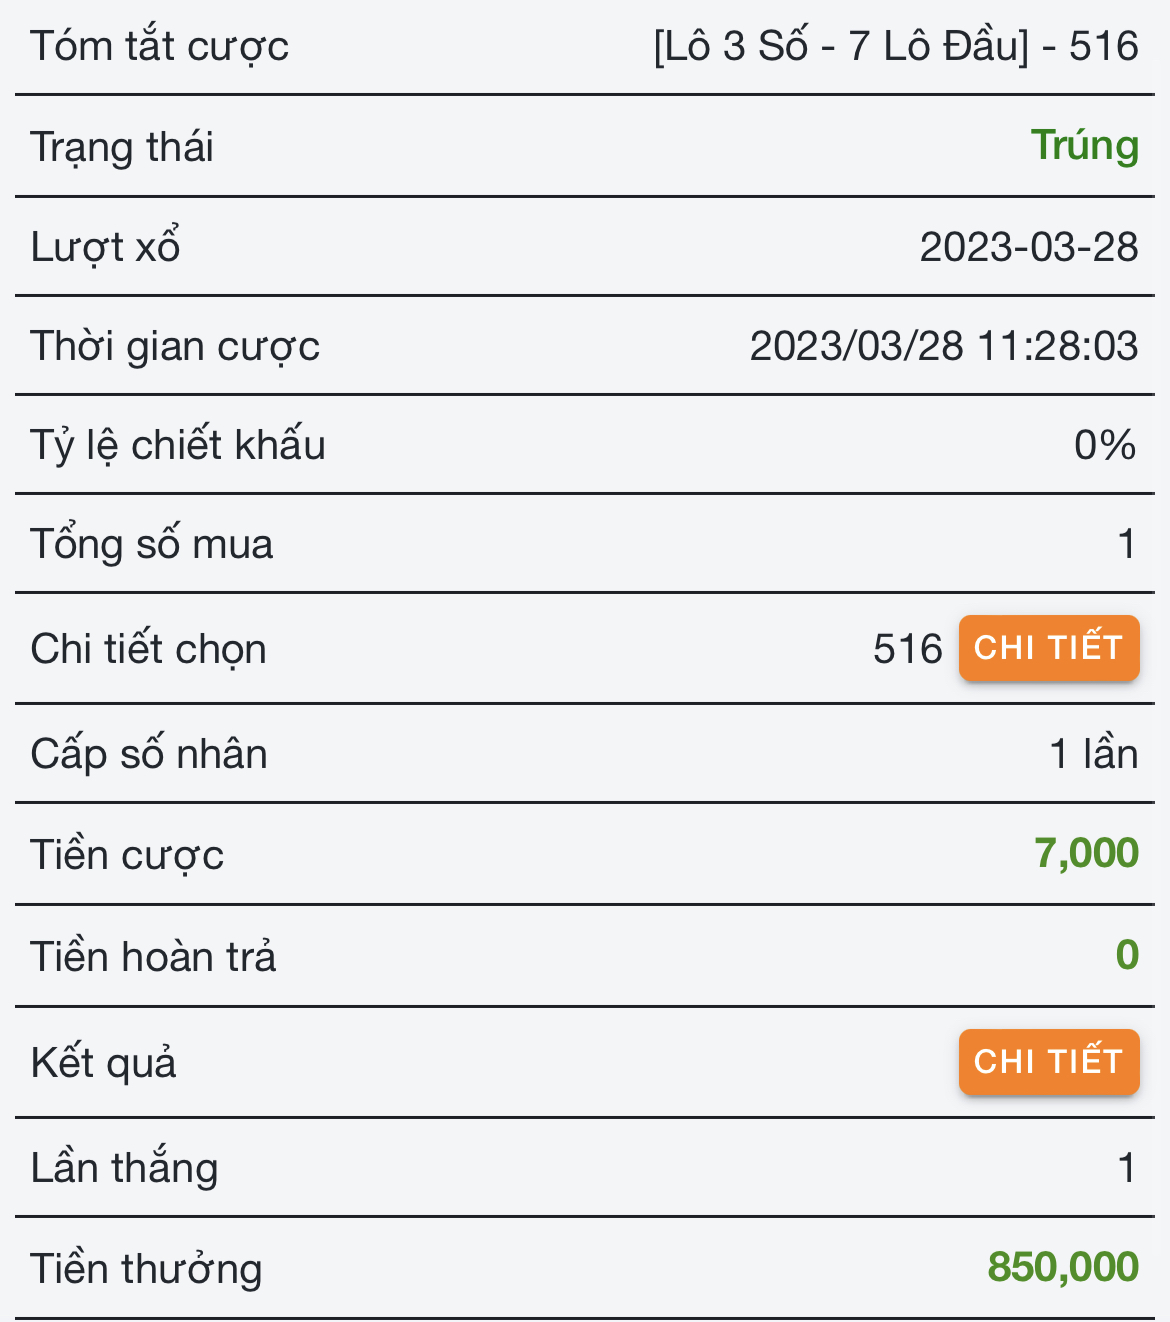Click the bet time 2023/03/28 11:28:03

pos(943,346)
